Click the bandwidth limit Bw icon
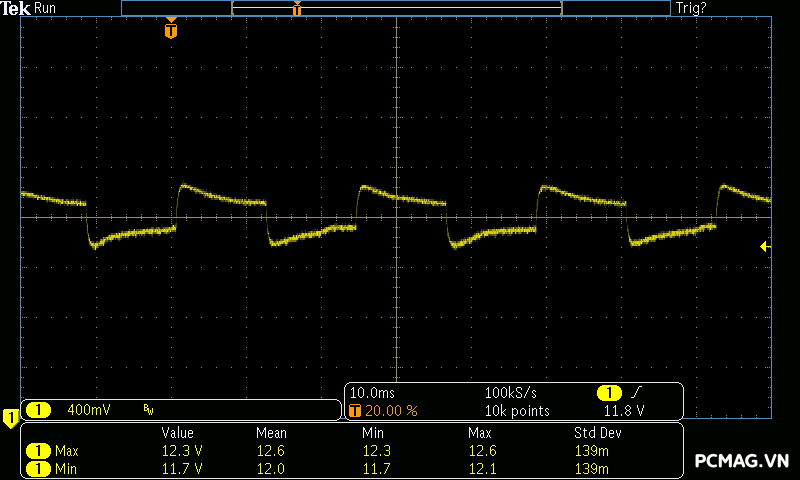The height and width of the screenshot is (480, 800). tap(148, 410)
